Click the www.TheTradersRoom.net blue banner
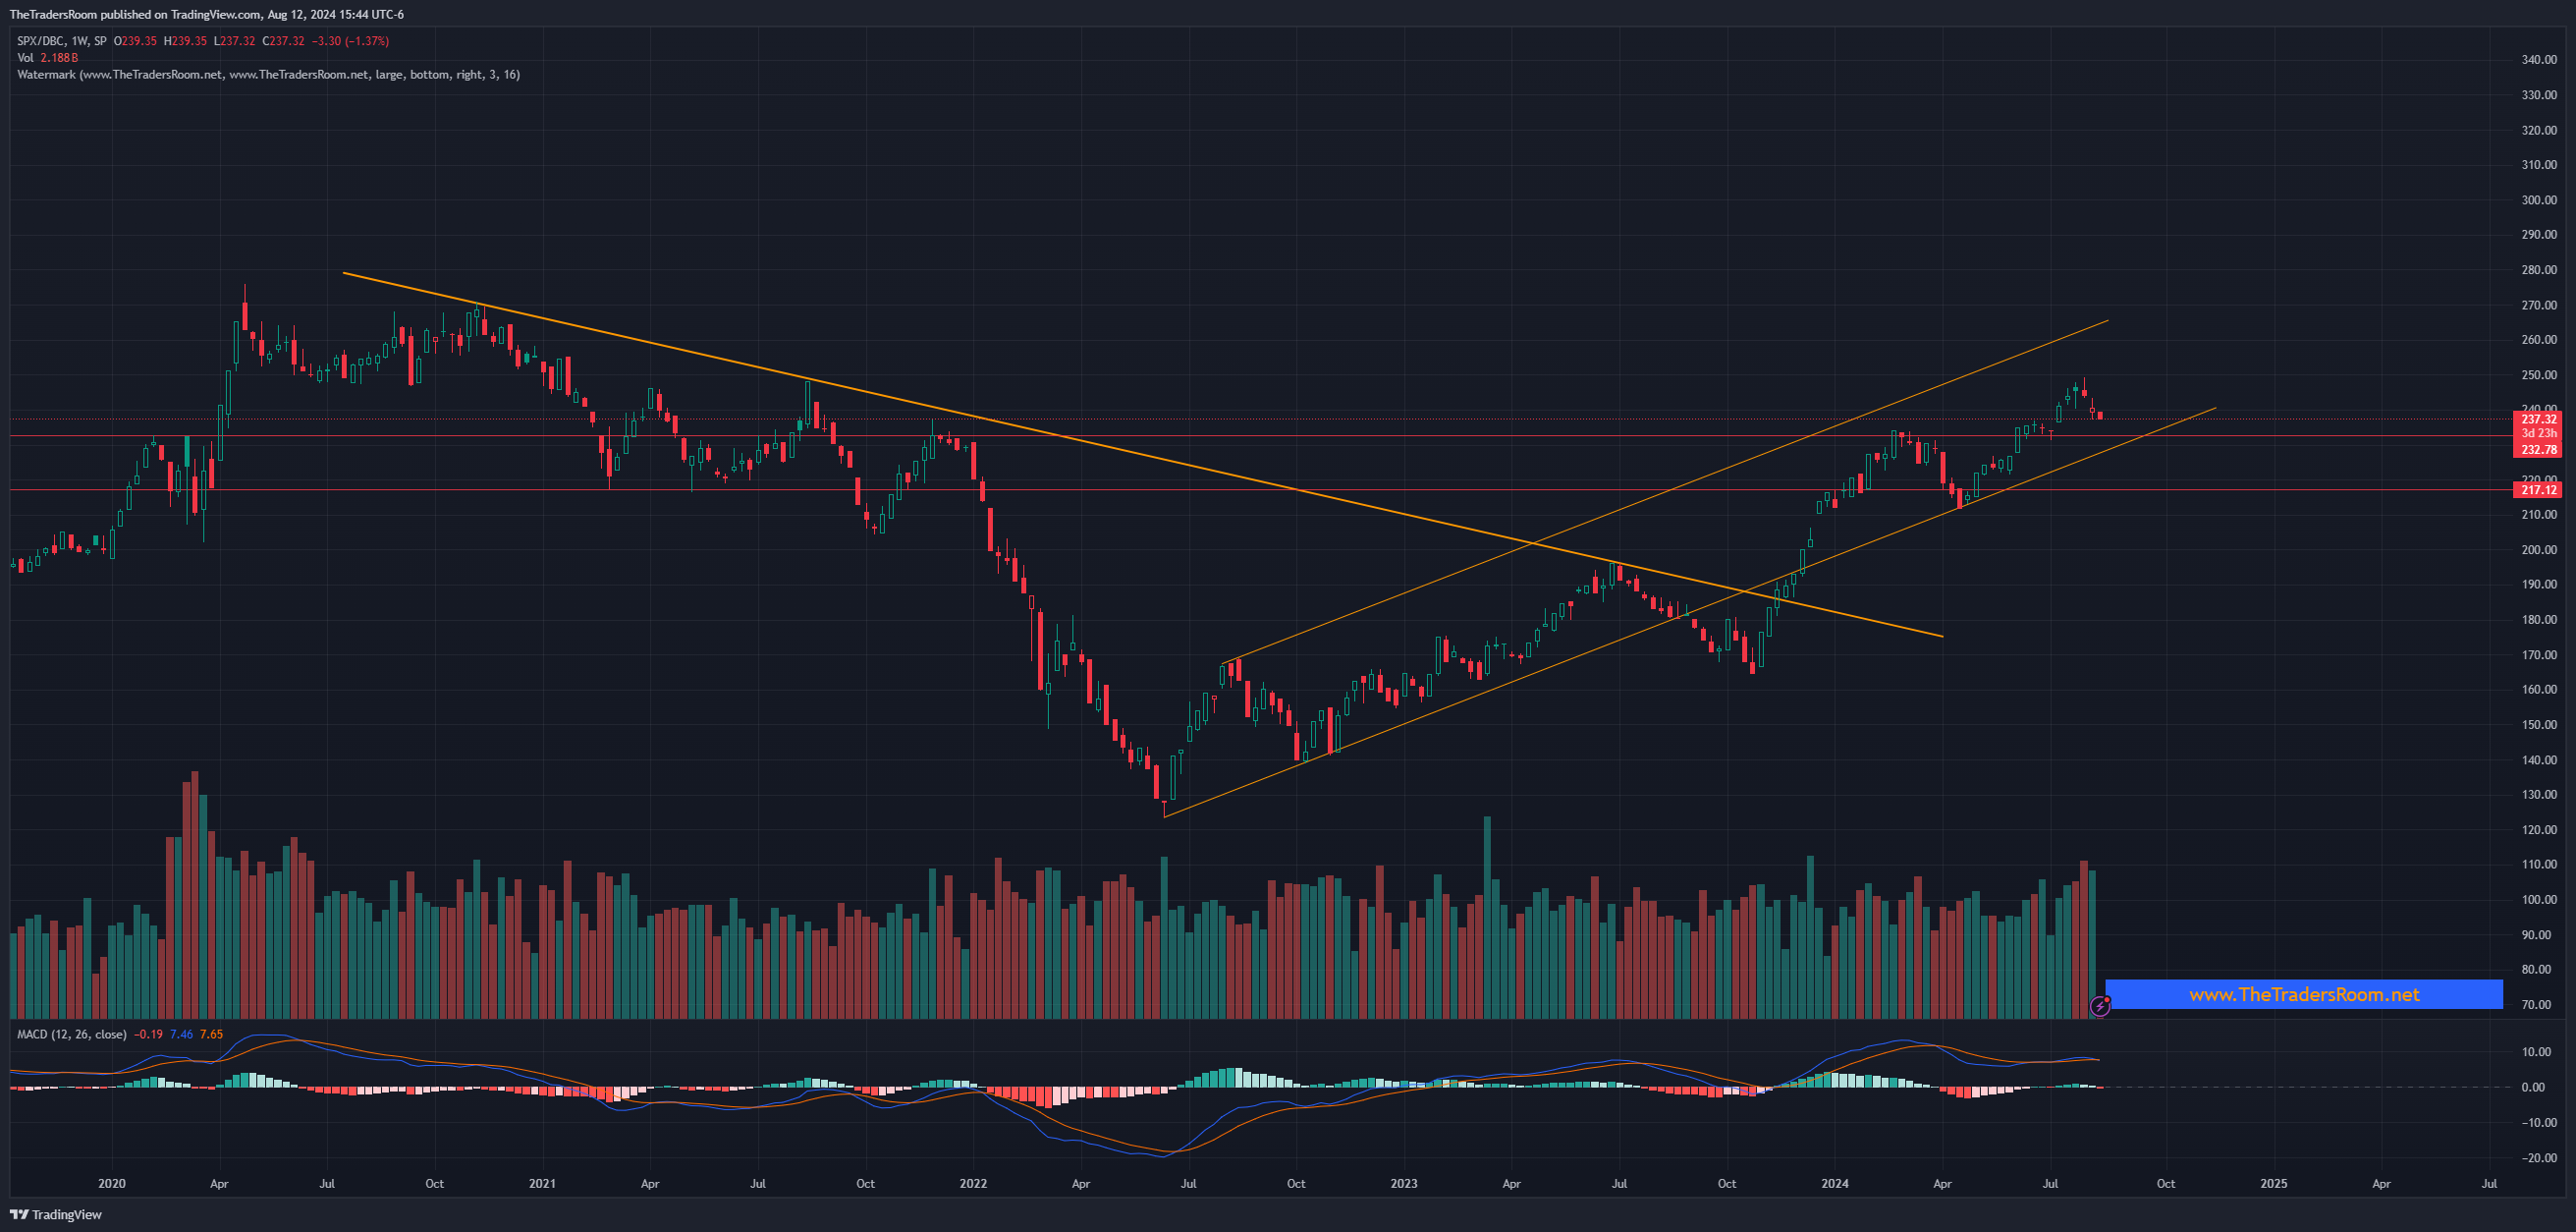This screenshot has width=2576, height=1232. (x=2303, y=994)
